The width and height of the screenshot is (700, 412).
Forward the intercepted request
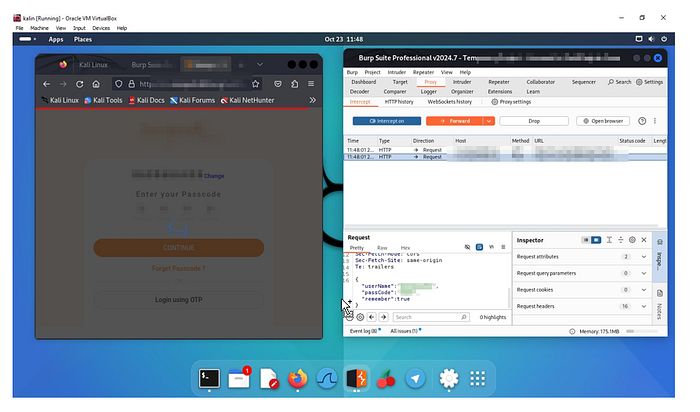coord(455,121)
